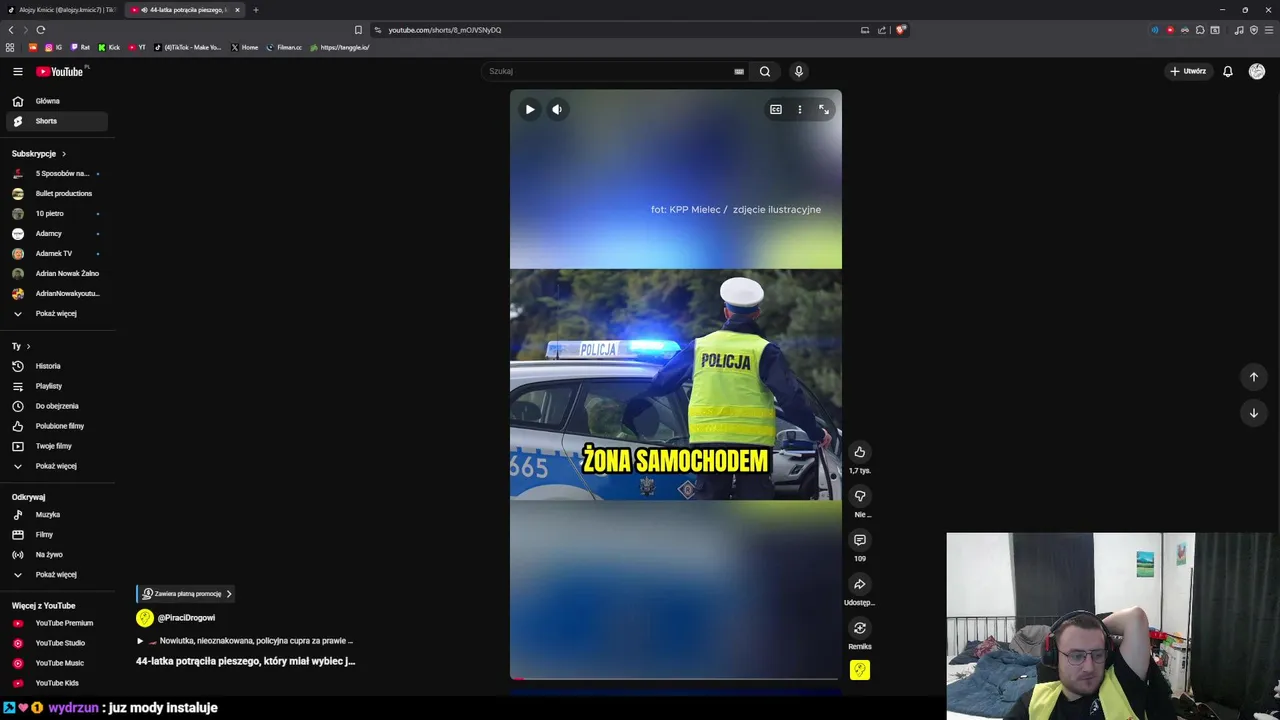1280x720 pixels.
Task: Open the account avatar menu
Action: coord(1257,71)
